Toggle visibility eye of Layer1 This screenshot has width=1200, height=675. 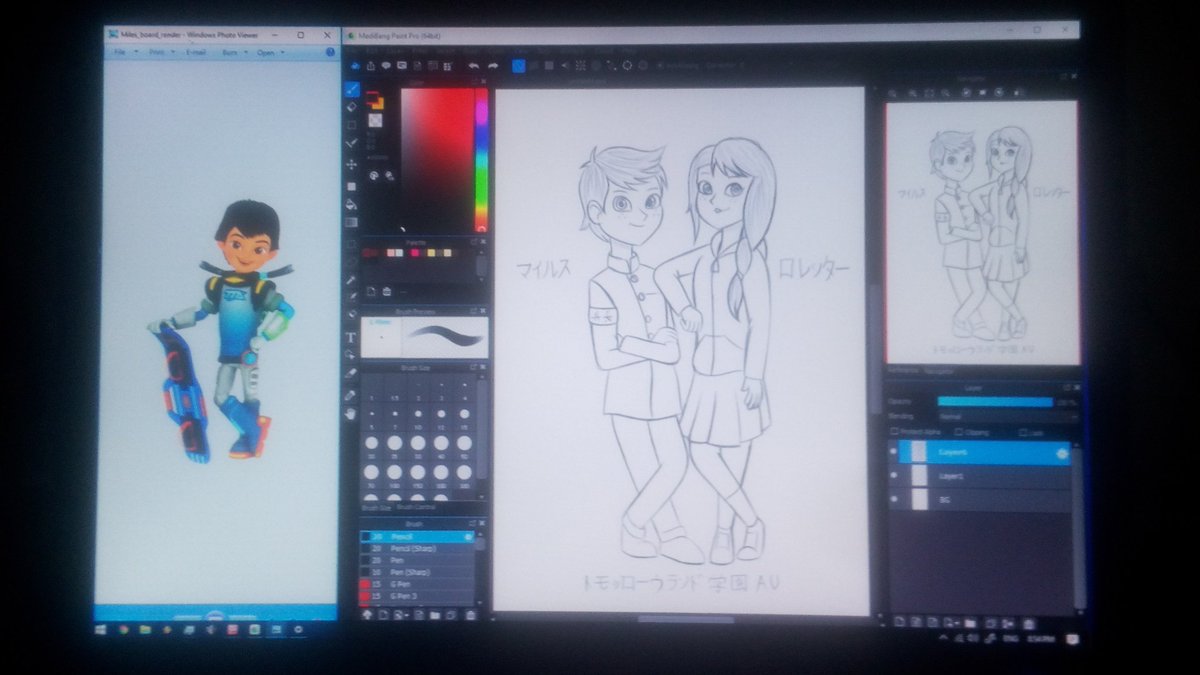pos(896,477)
